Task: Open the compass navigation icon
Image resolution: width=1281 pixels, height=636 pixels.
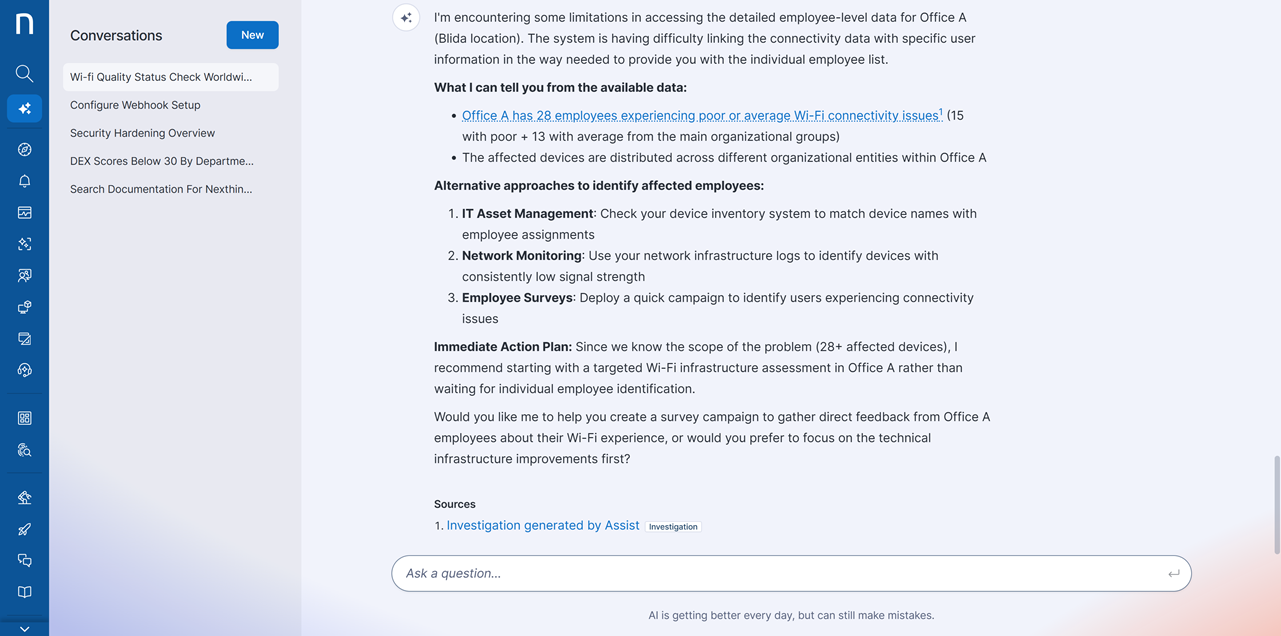Action: pyautogui.click(x=24, y=149)
